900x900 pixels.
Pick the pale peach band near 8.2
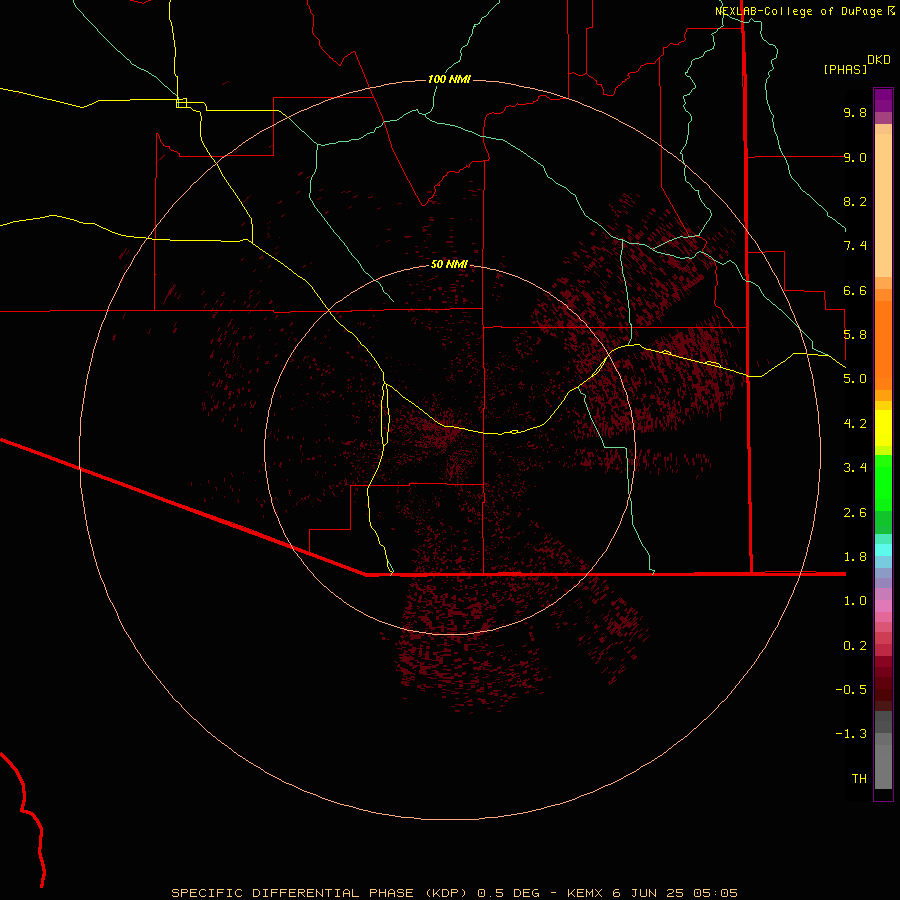click(x=883, y=205)
